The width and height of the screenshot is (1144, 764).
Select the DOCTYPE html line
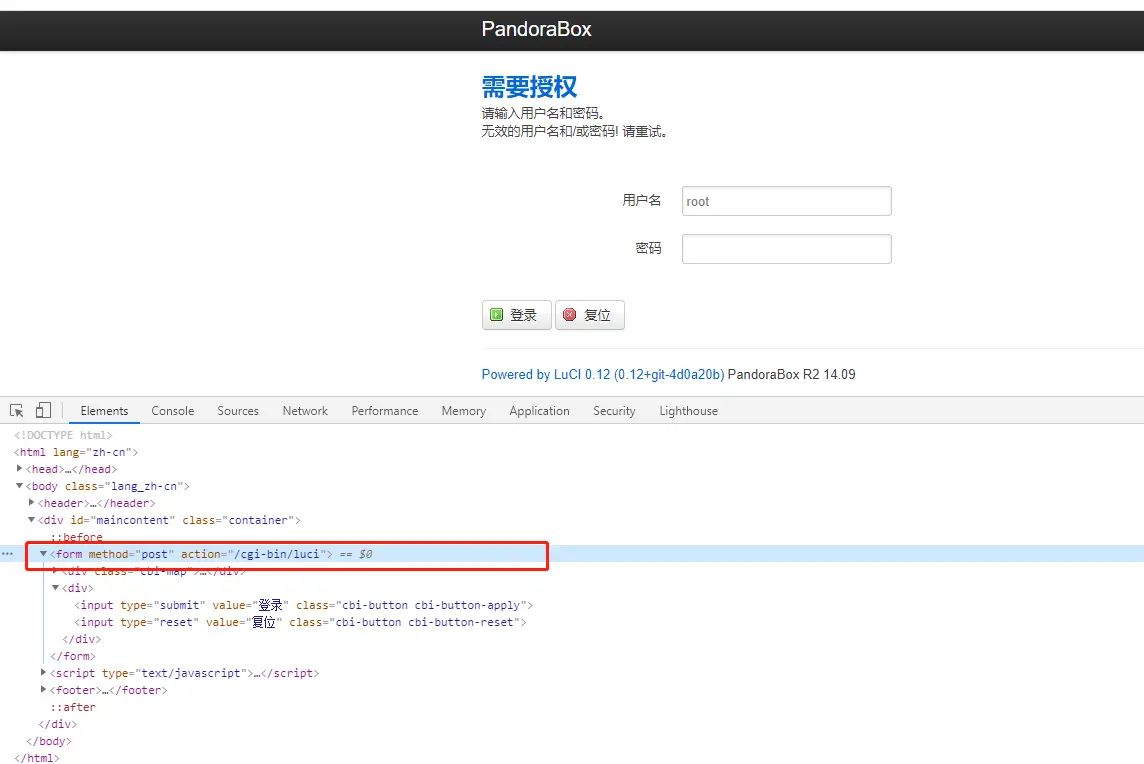63,435
